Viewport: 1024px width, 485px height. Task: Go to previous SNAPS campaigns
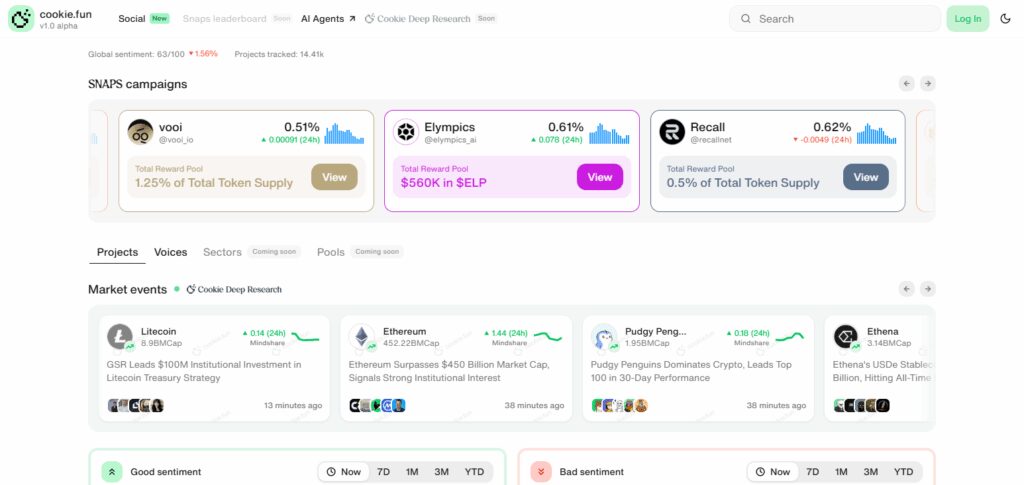[906, 84]
